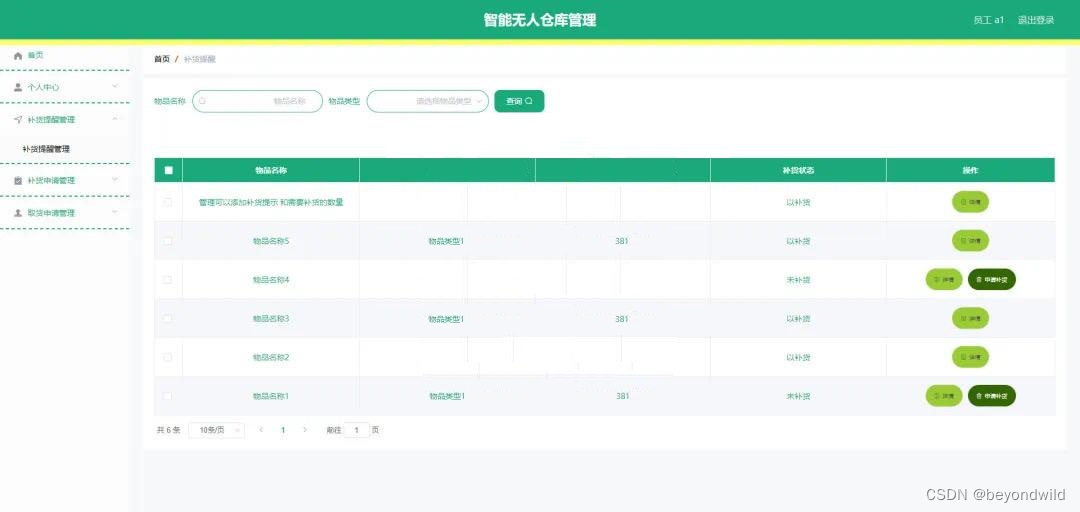Click the clipboard icon beside 补货申请管理

[18, 180]
